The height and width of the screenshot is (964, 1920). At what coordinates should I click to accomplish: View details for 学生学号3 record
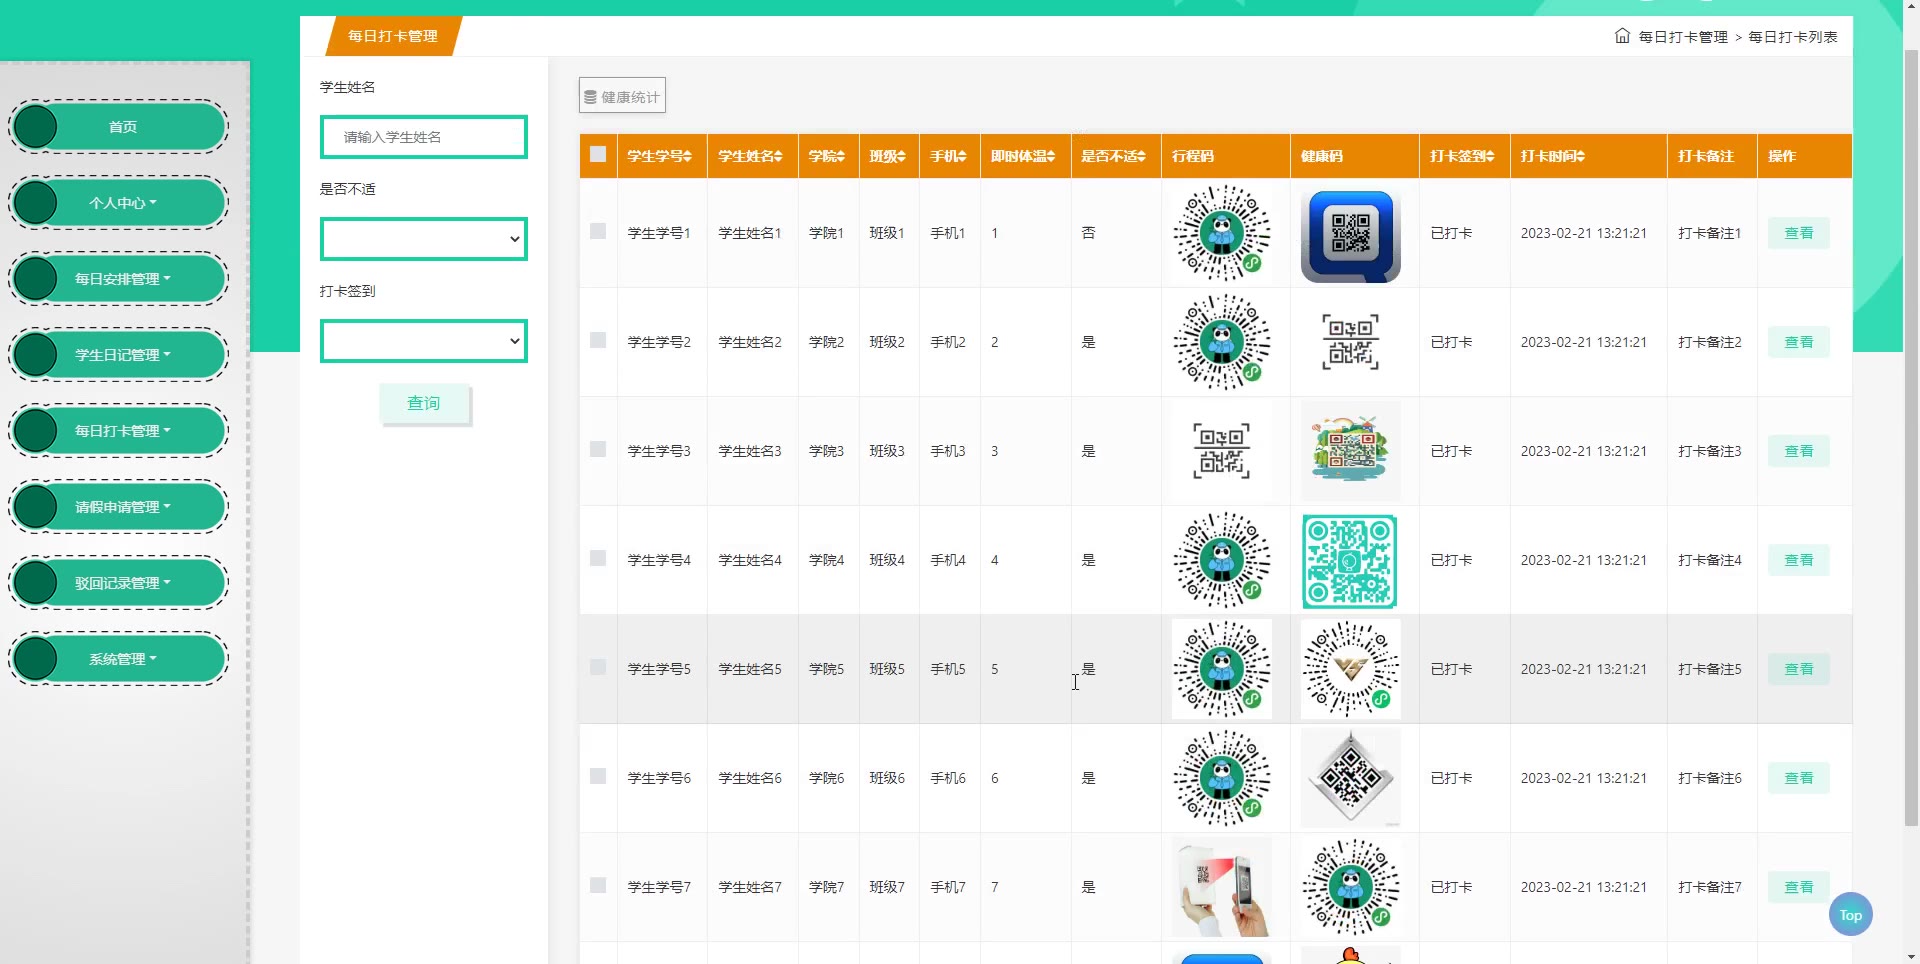1798,451
